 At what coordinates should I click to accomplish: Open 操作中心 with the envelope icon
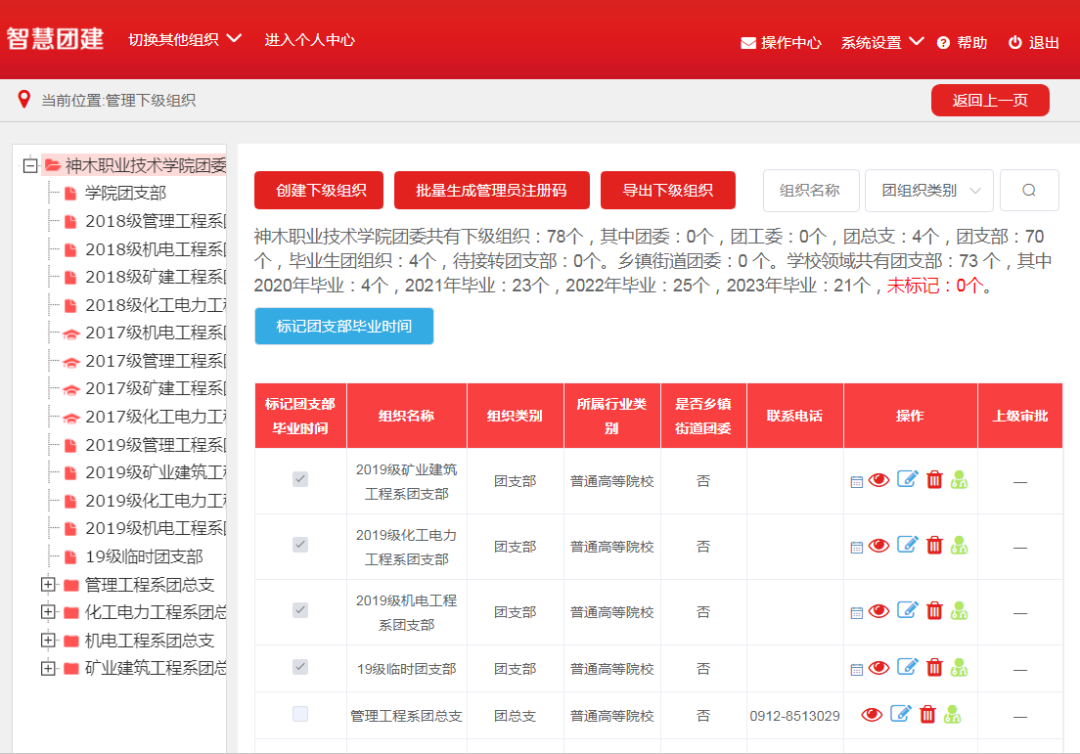point(780,42)
